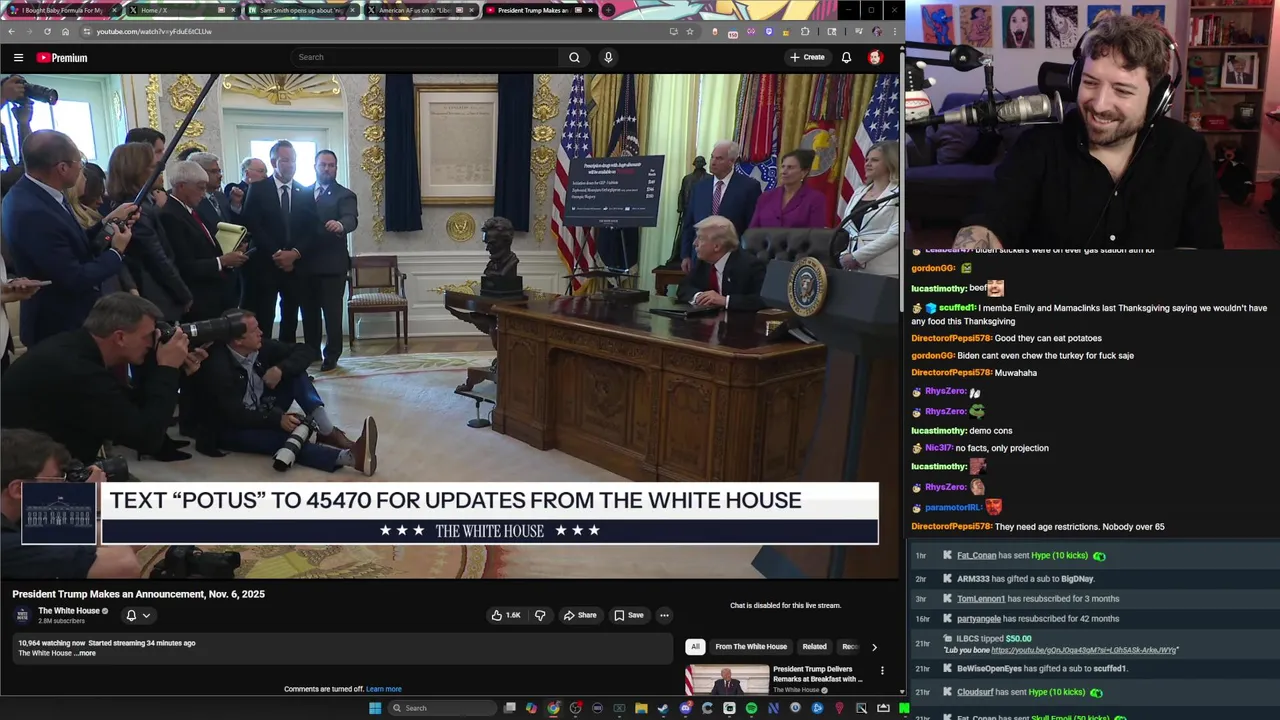
Task: Expand description with ...more link
Action: (86, 653)
